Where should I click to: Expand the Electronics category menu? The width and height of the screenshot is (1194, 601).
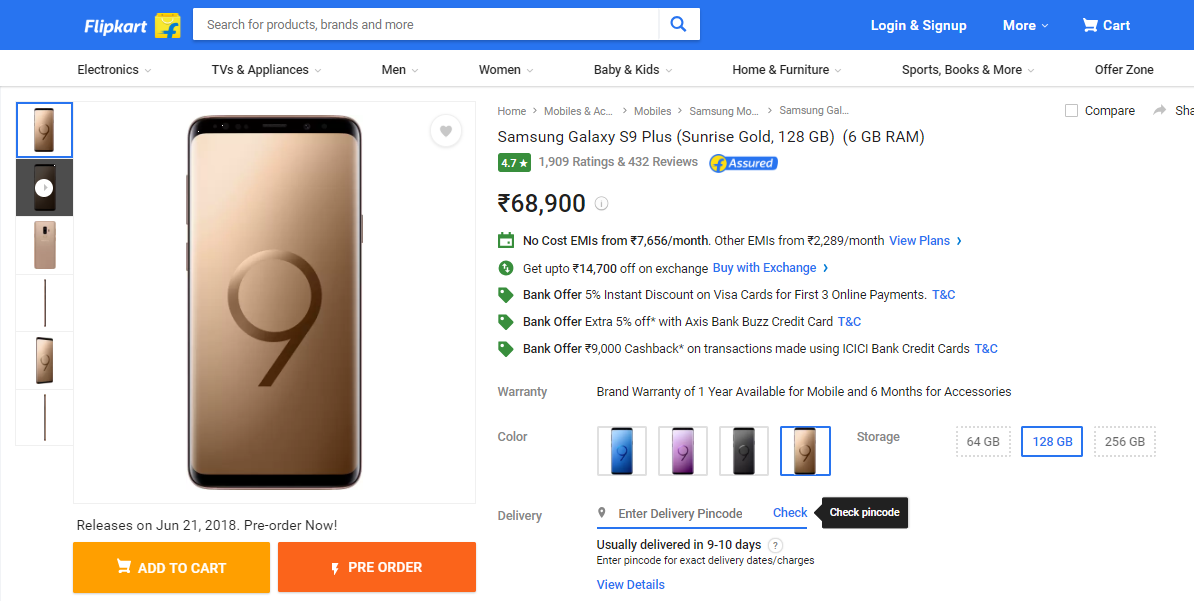coord(114,70)
